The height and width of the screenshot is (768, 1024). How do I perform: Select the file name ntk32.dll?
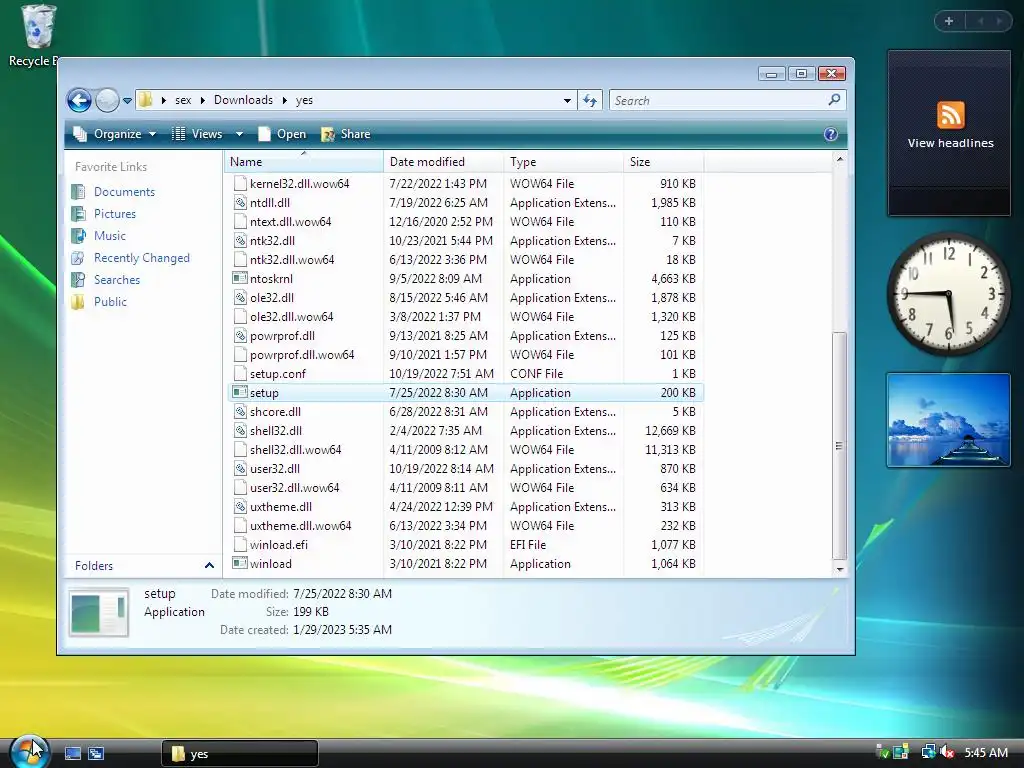(x=272, y=241)
